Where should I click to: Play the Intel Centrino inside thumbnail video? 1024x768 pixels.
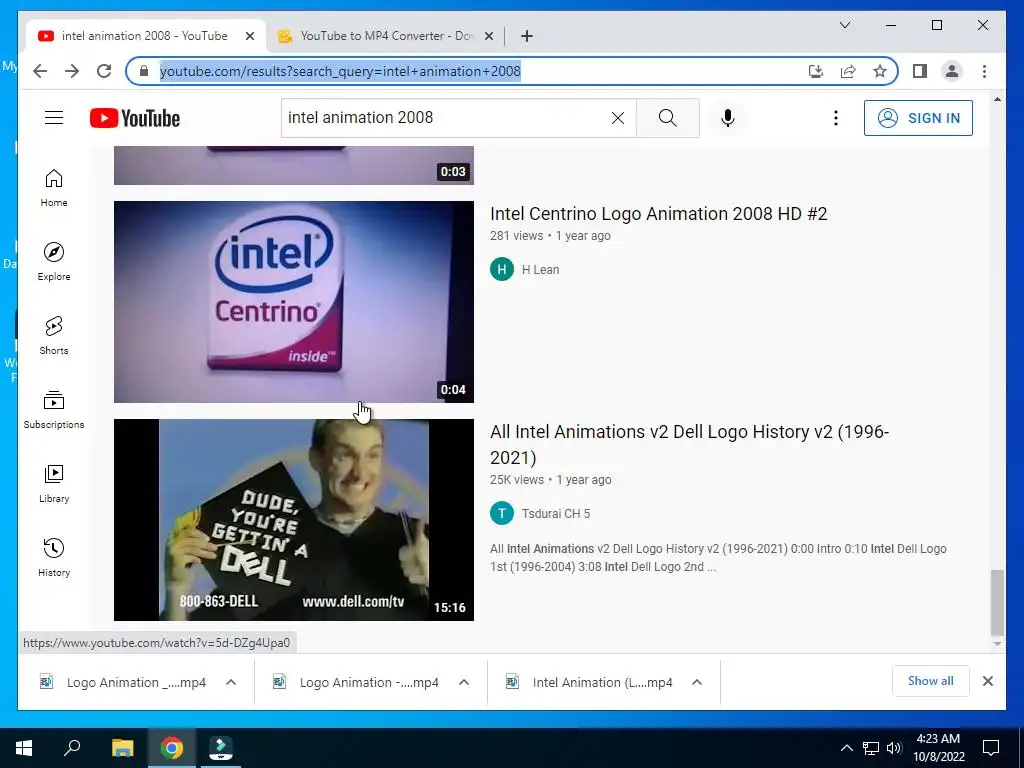pos(294,302)
